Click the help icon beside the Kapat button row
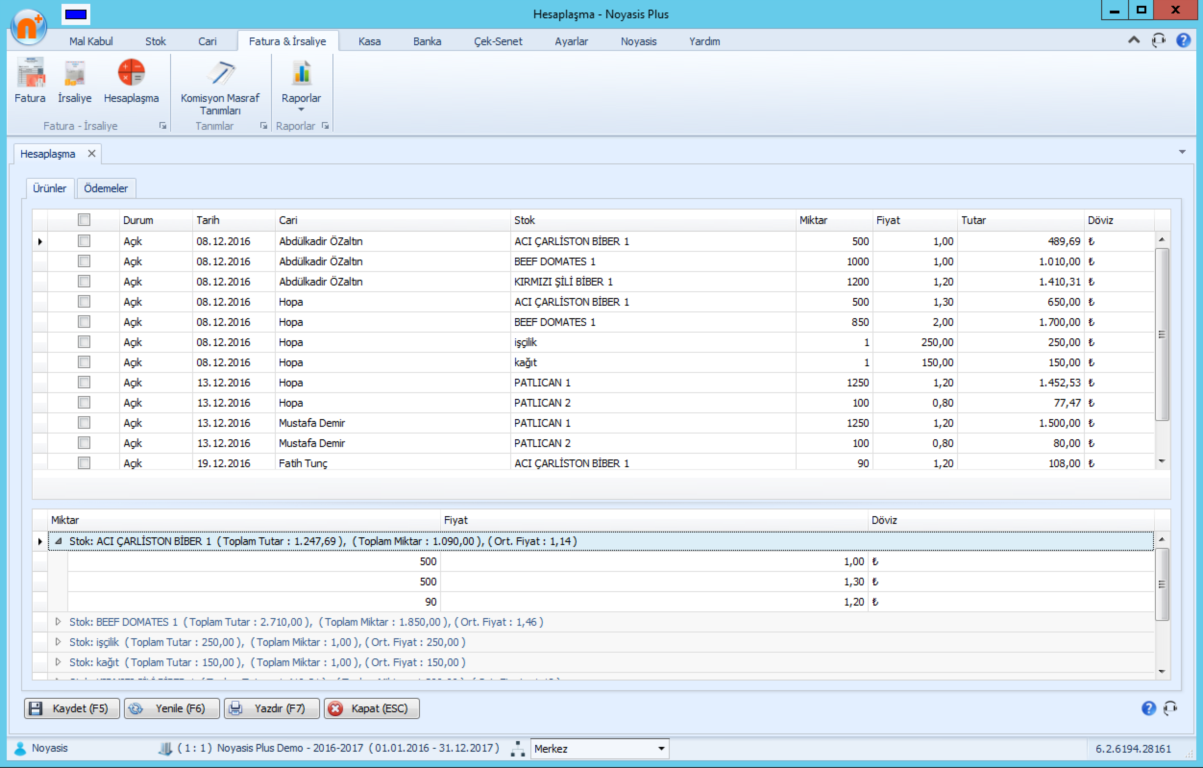The height and width of the screenshot is (768, 1203). [1149, 708]
